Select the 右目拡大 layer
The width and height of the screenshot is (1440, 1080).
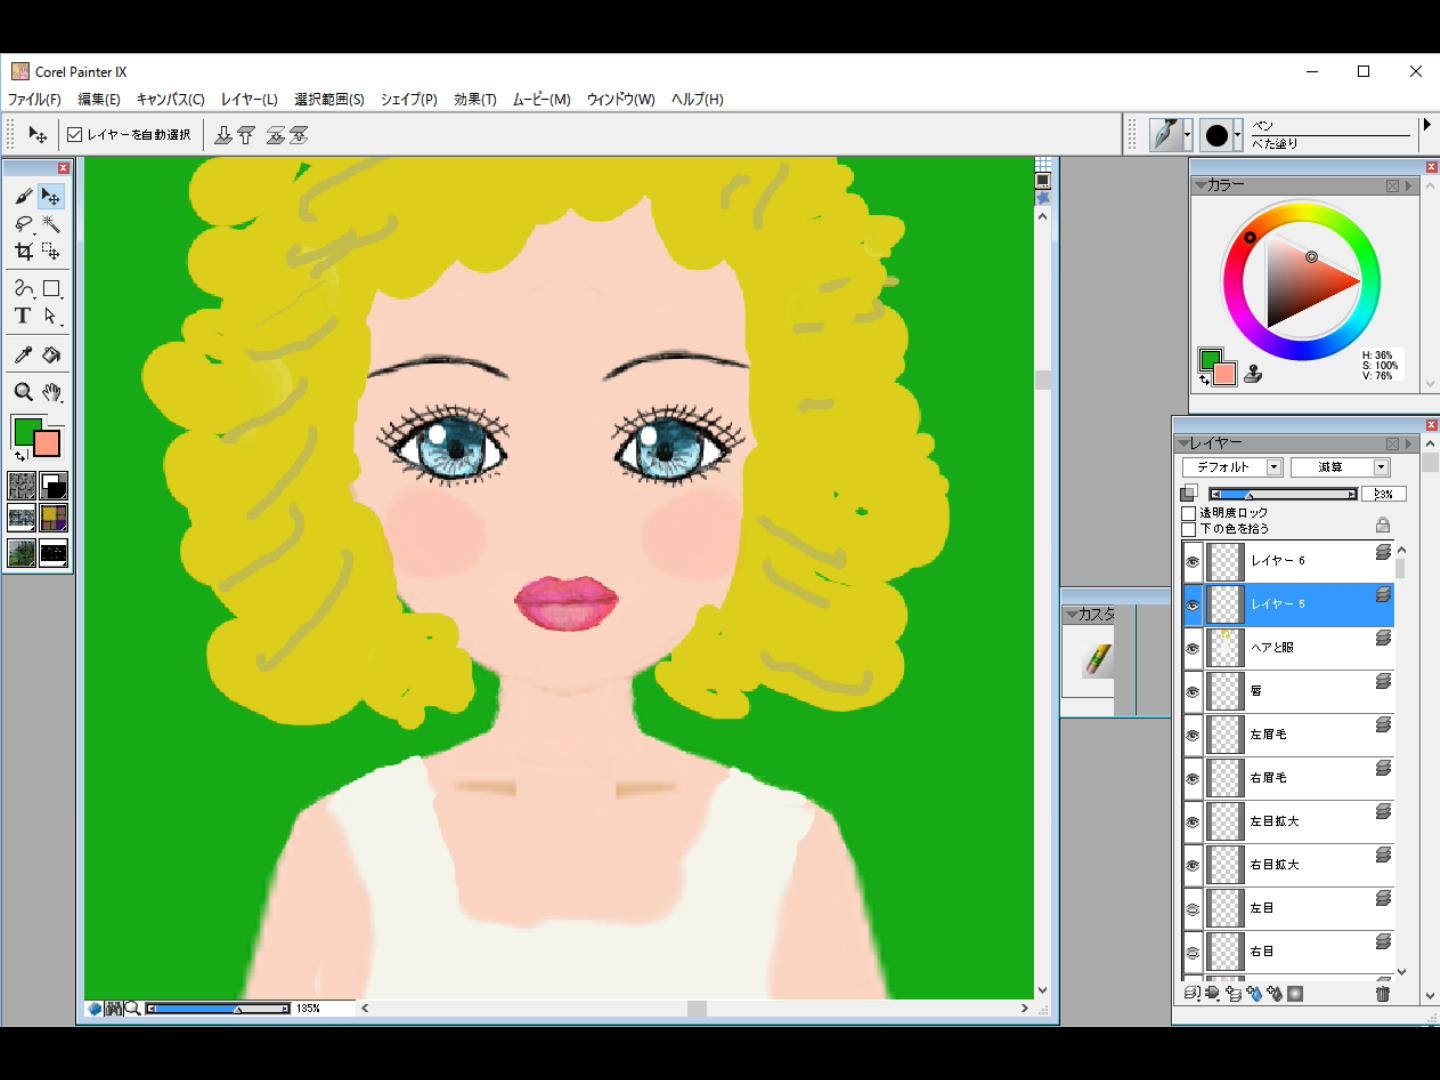(1288, 865)
